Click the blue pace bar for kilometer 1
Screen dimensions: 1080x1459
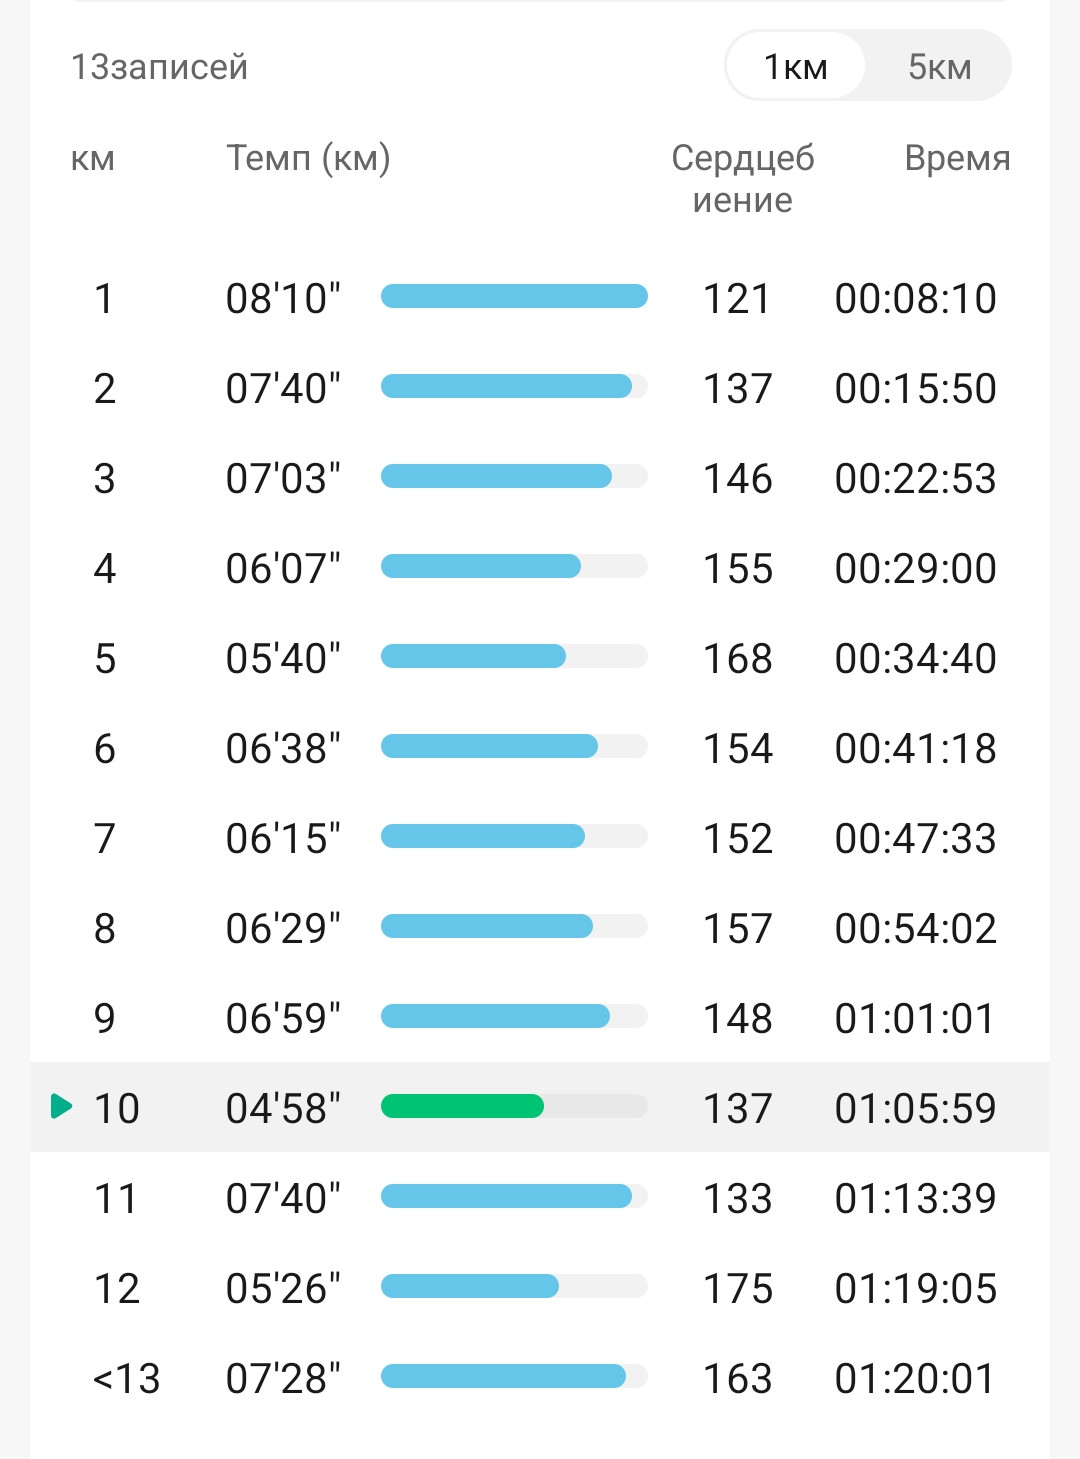(x=514, y=296)
